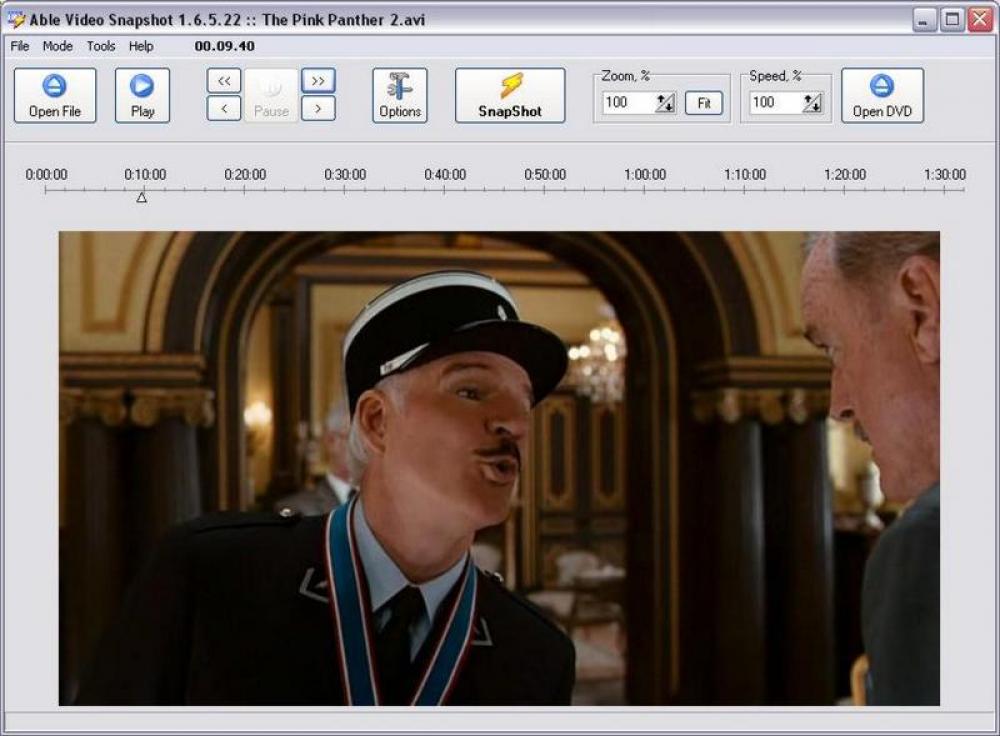This screenshot has width=1000, height=736.
Task: Skip forward using the >> button
Action: 318,80
